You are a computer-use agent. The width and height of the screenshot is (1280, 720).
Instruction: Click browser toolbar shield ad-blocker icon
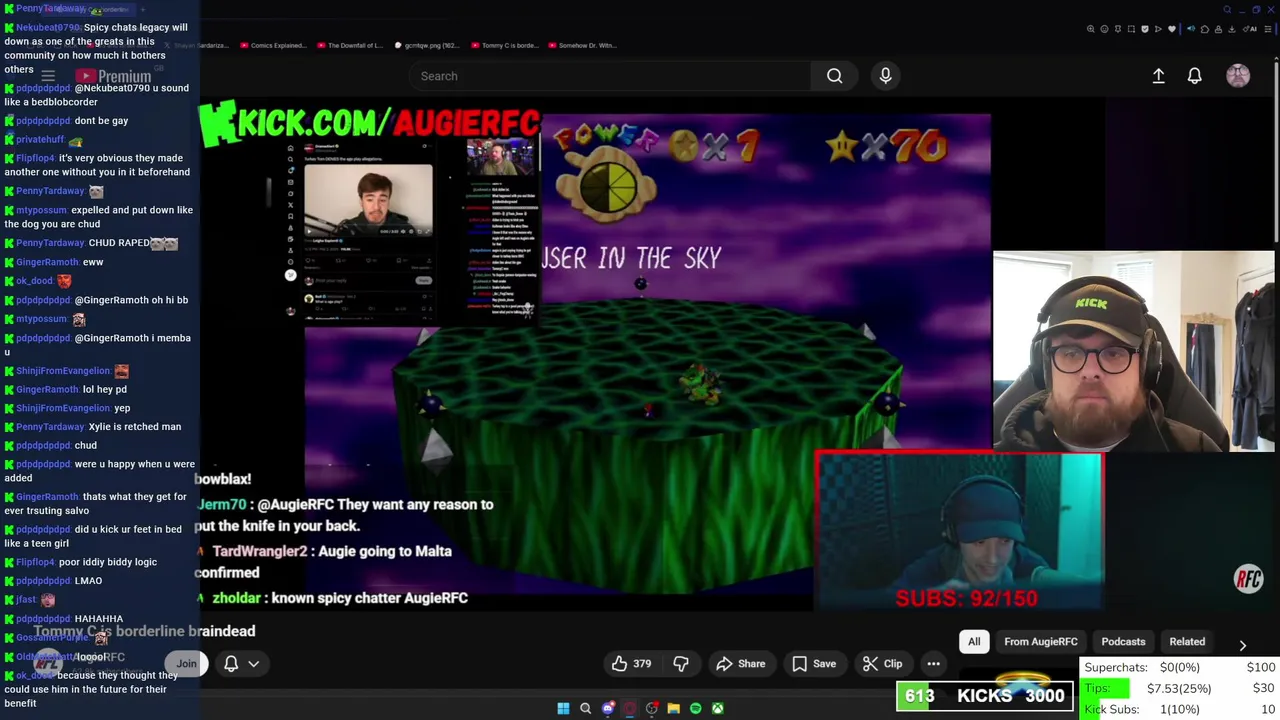point(1145,29)
